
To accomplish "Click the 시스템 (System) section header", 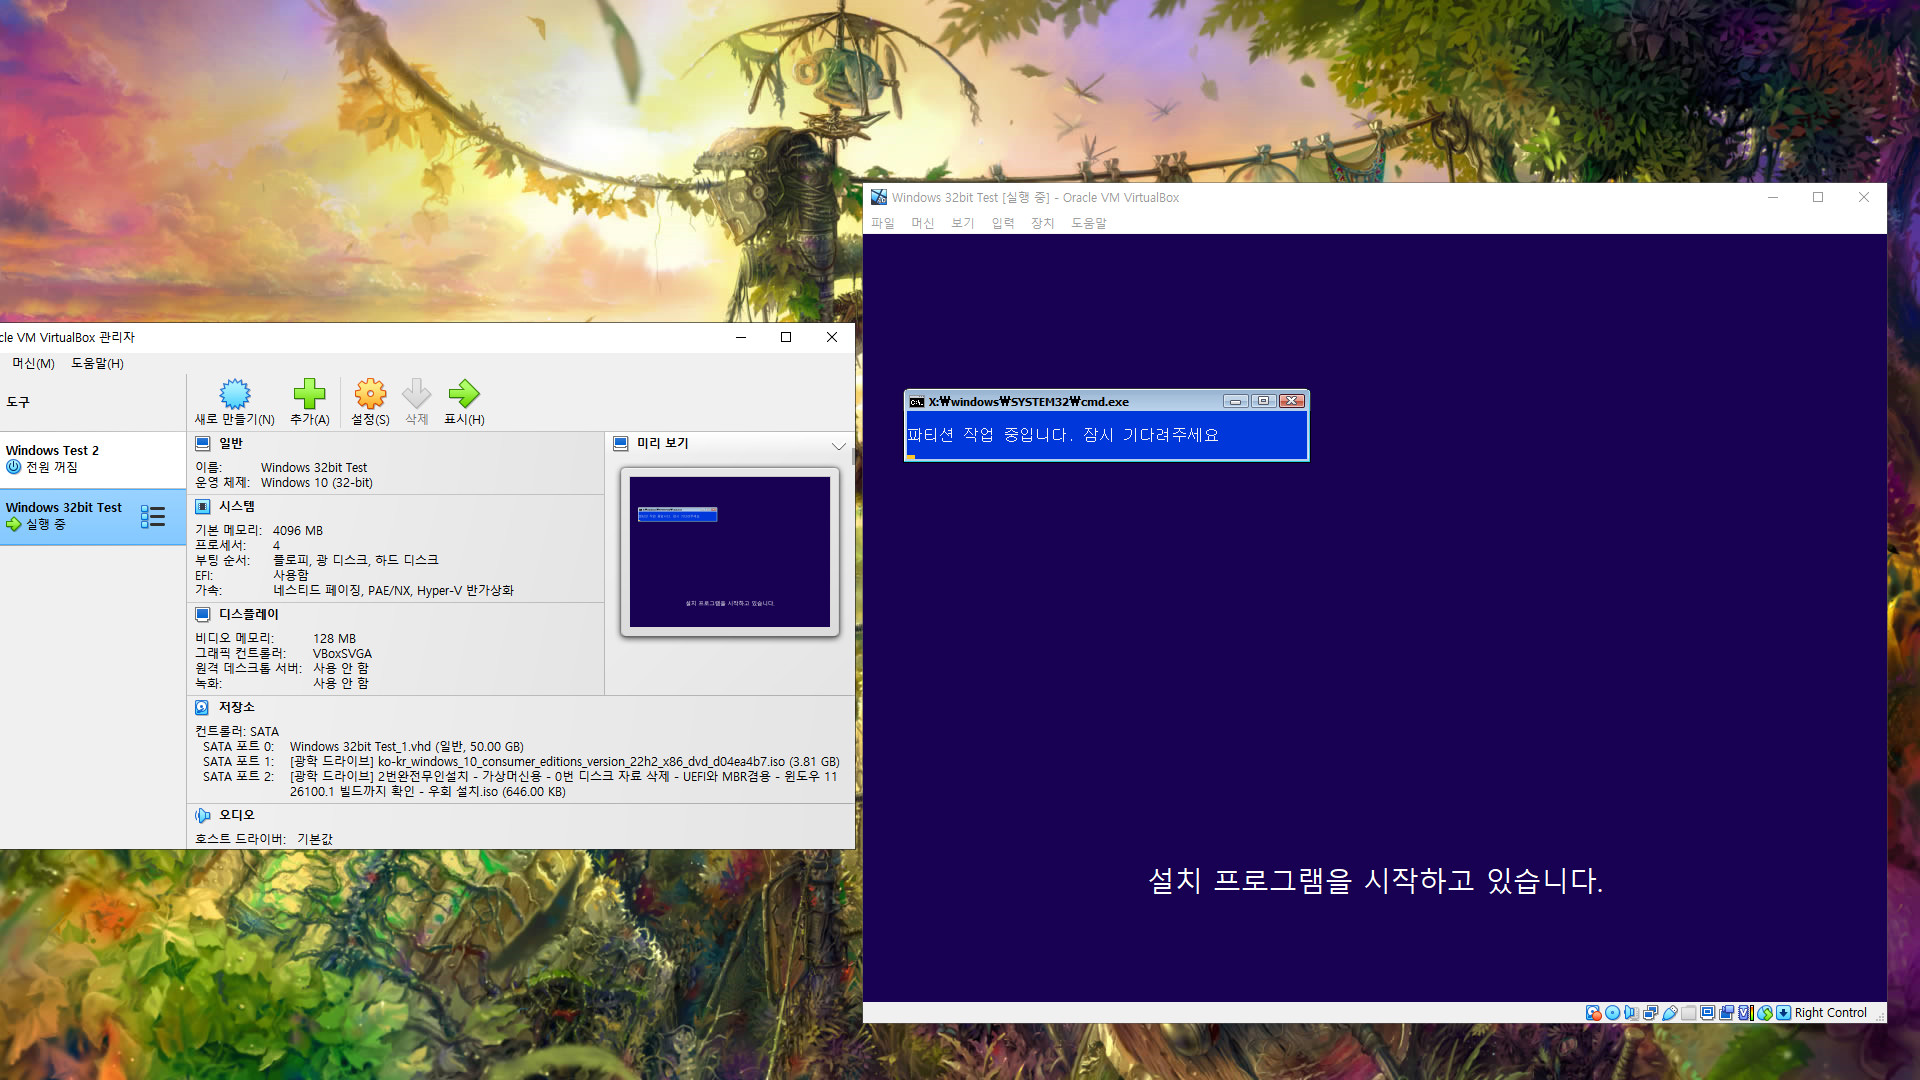I will tap(237, 507).
